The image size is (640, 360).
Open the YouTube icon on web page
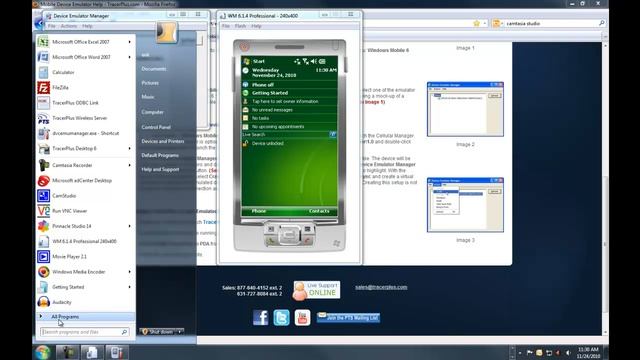(302, 317)
